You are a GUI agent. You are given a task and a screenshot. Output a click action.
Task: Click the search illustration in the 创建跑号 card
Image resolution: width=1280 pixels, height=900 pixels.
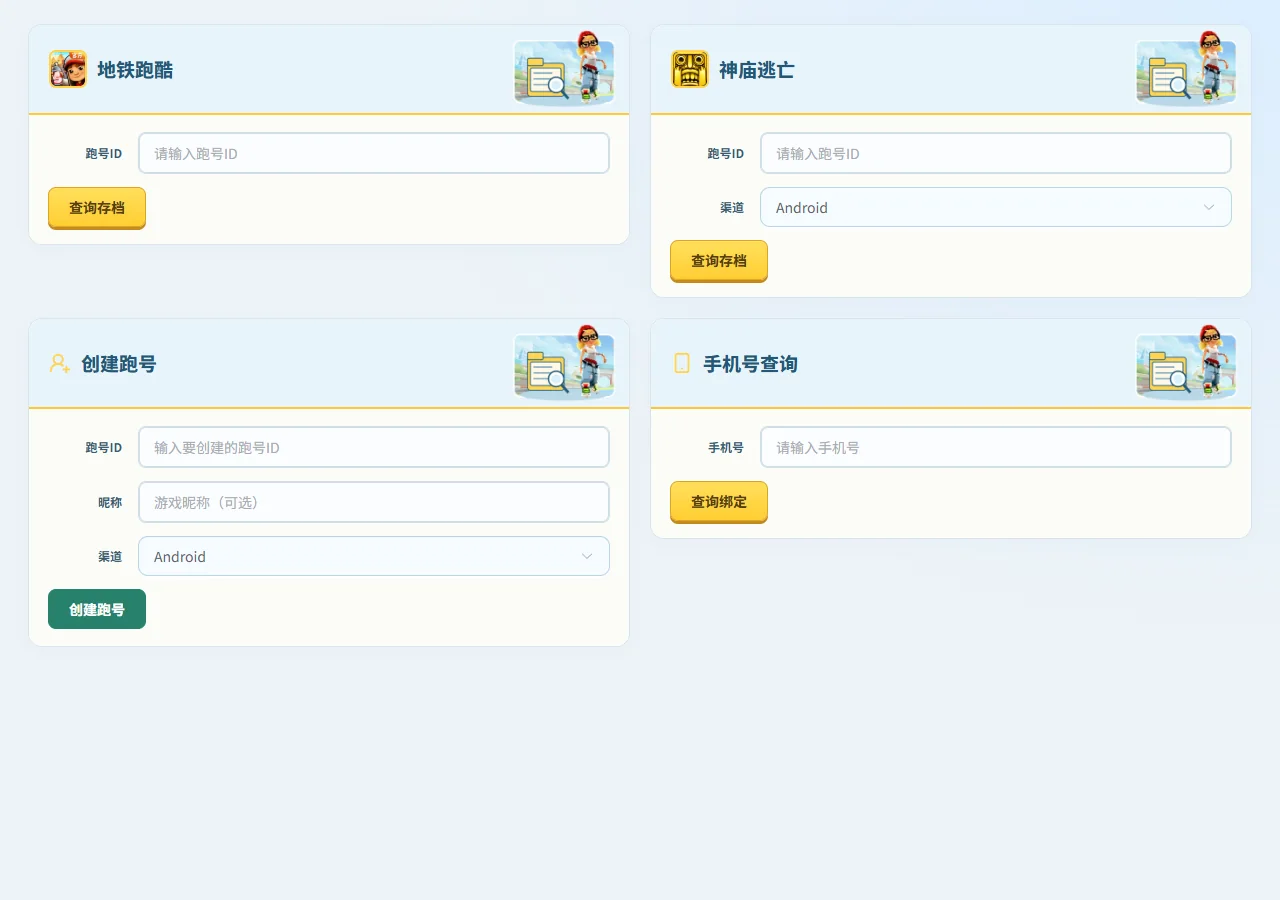564,362
